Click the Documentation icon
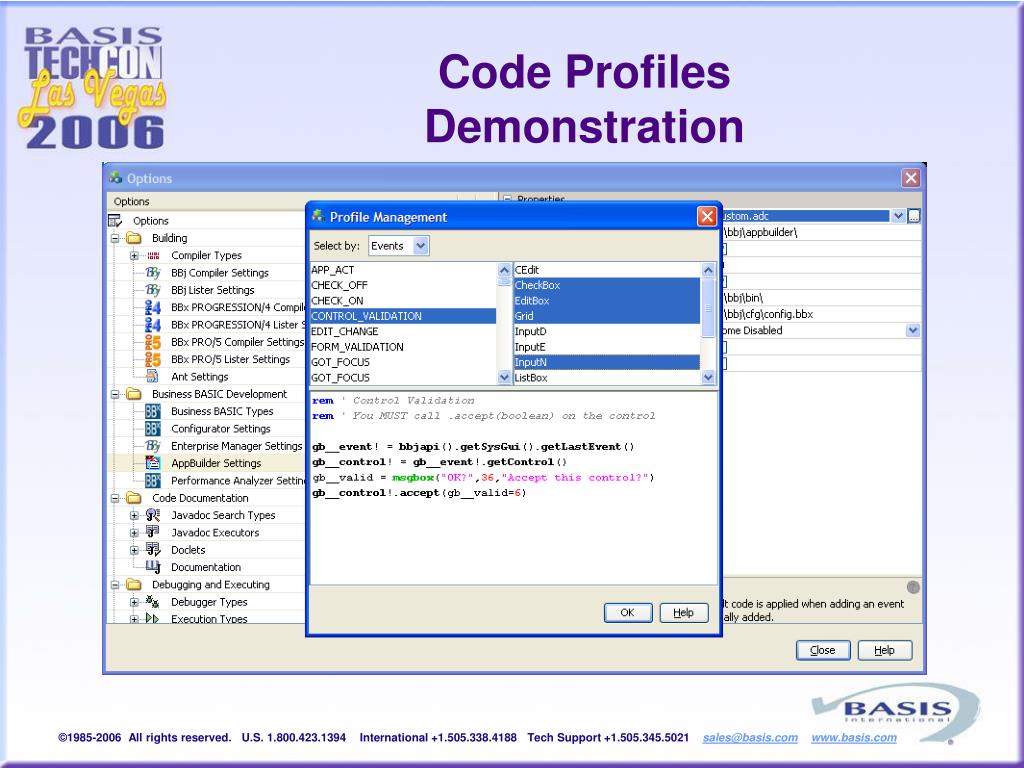This screenshot has width=1024, height=768. 153,567
